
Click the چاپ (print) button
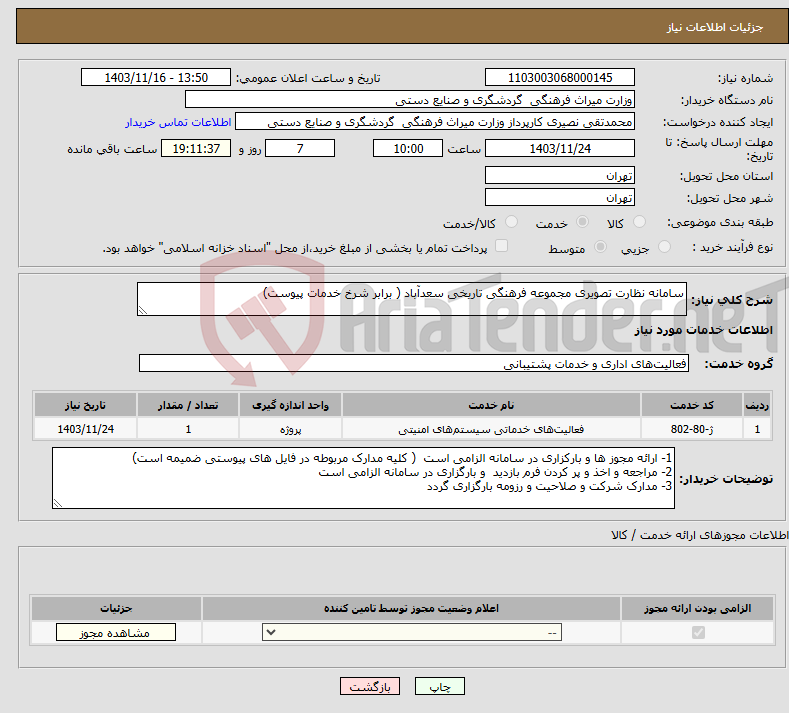(439, 686)
